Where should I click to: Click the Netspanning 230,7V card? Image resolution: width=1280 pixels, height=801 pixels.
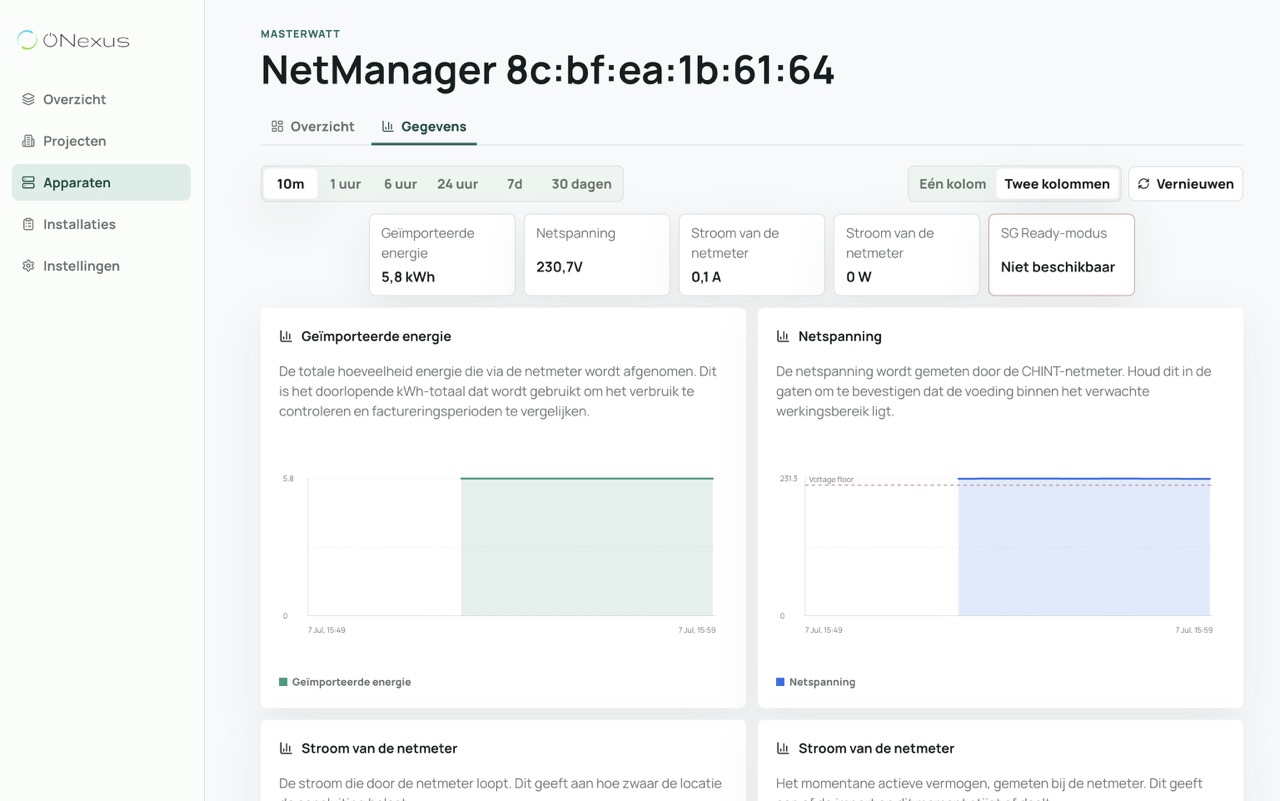tap(597, 255)
